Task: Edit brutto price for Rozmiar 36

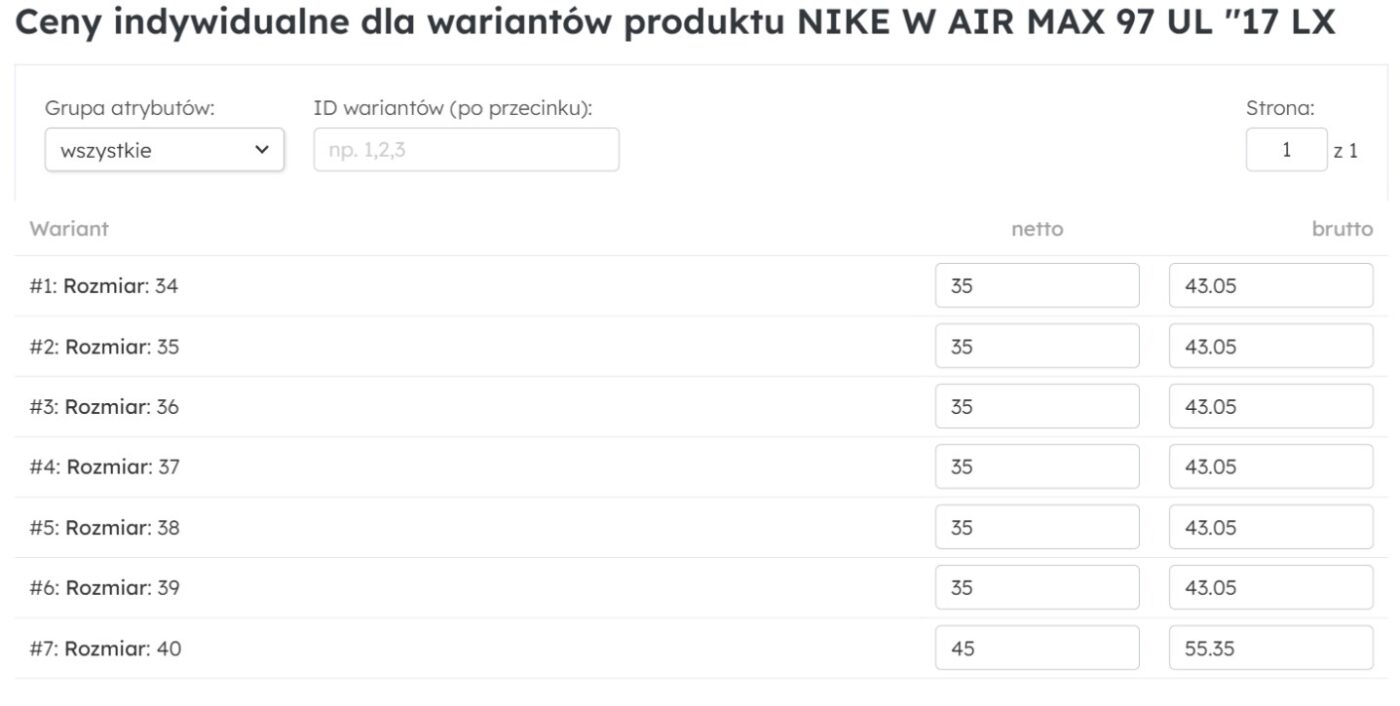Action: [x=1270, y=407]
